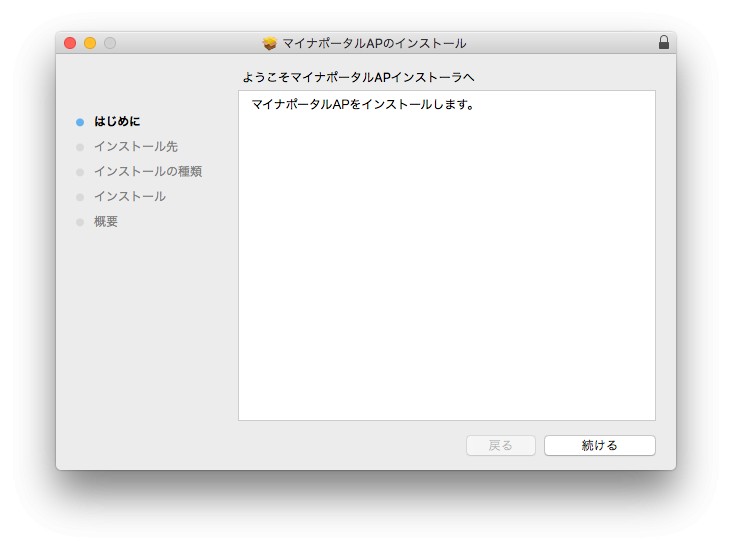Click the blue bullet beside はじめに

coord(80,122)
